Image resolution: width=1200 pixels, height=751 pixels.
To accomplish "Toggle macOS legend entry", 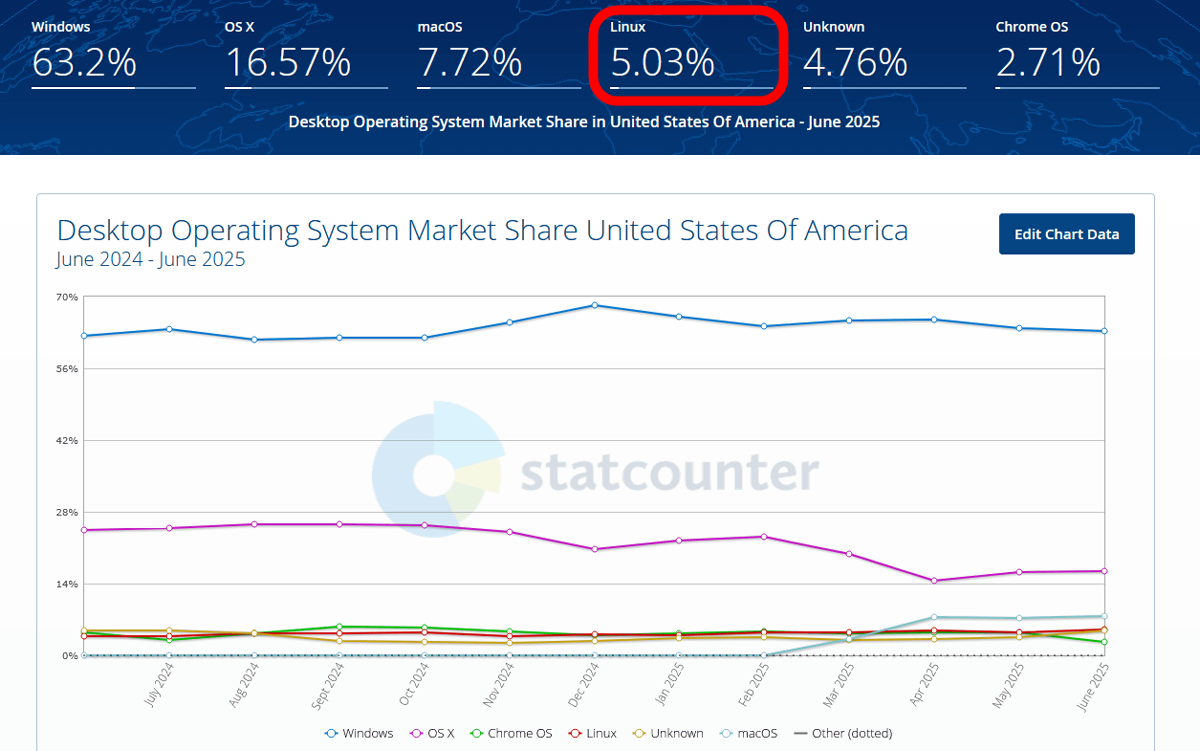I will (748, 733).
